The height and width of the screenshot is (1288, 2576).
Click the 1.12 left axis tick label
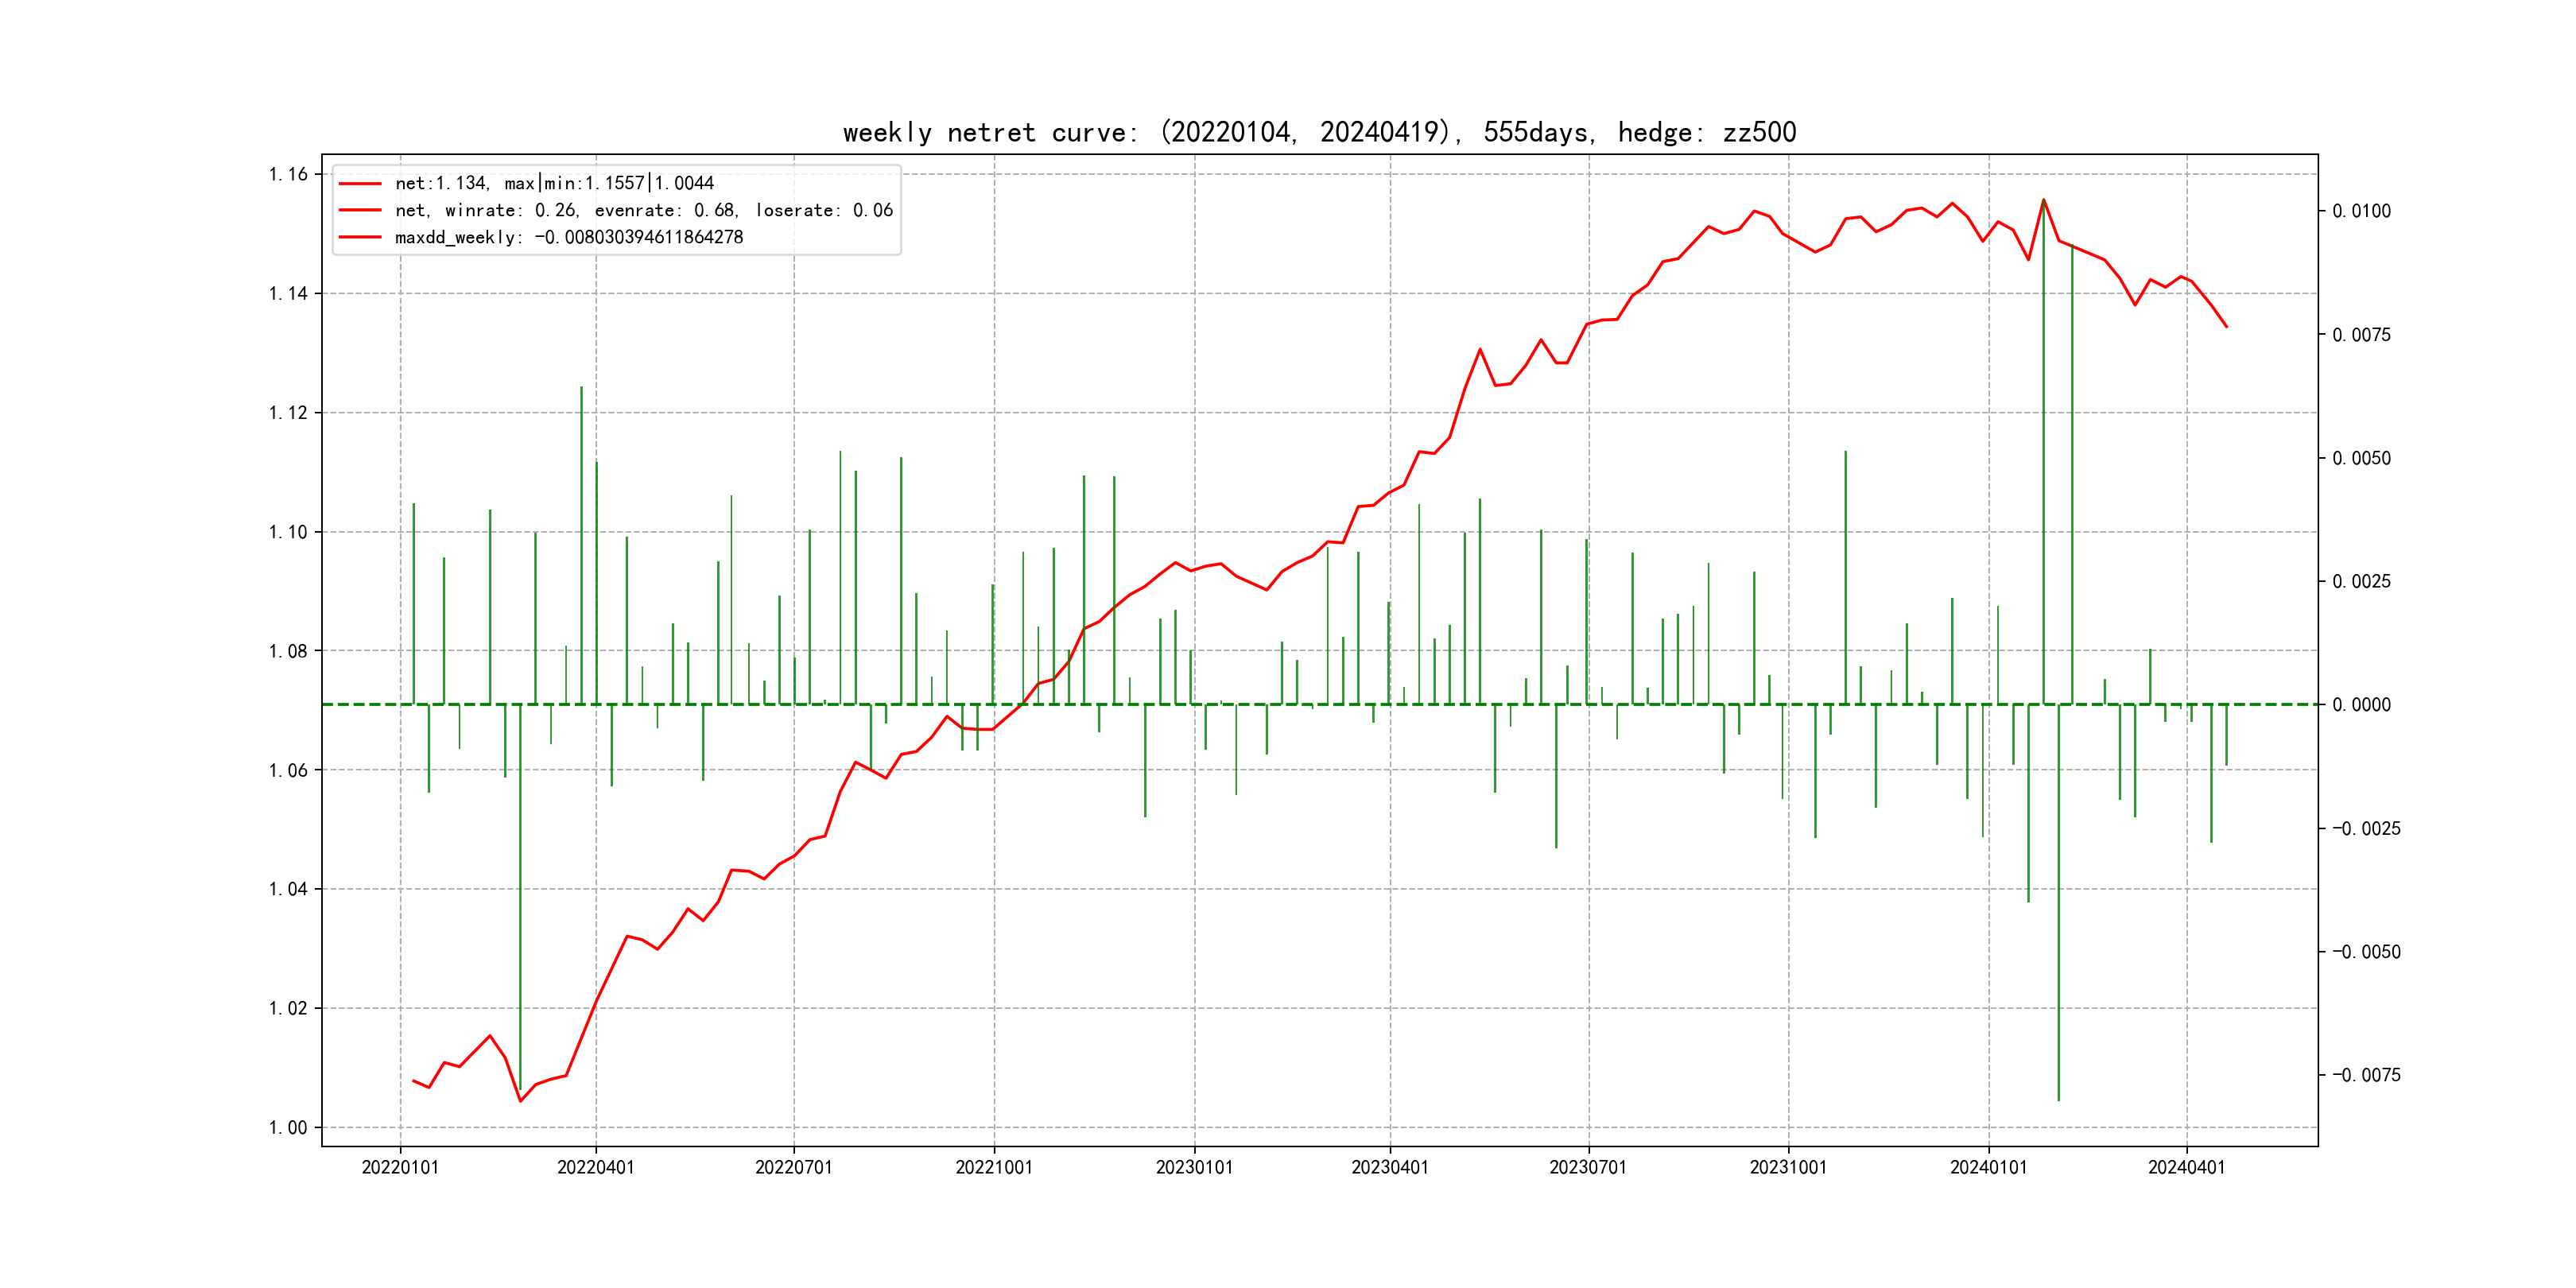[x=288, y=413]
